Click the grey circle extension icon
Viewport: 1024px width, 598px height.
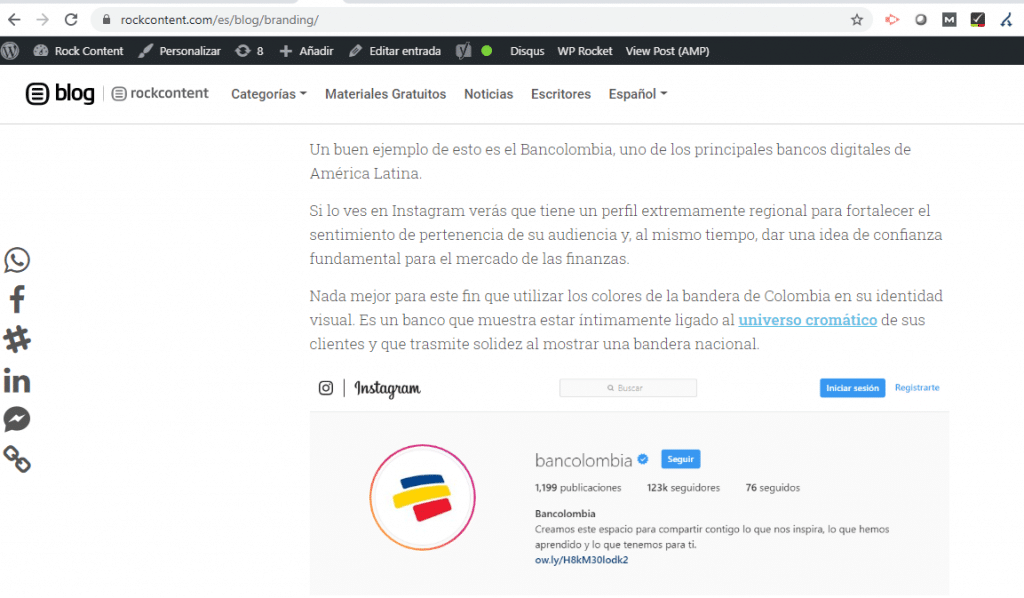(x=921, y=20)
